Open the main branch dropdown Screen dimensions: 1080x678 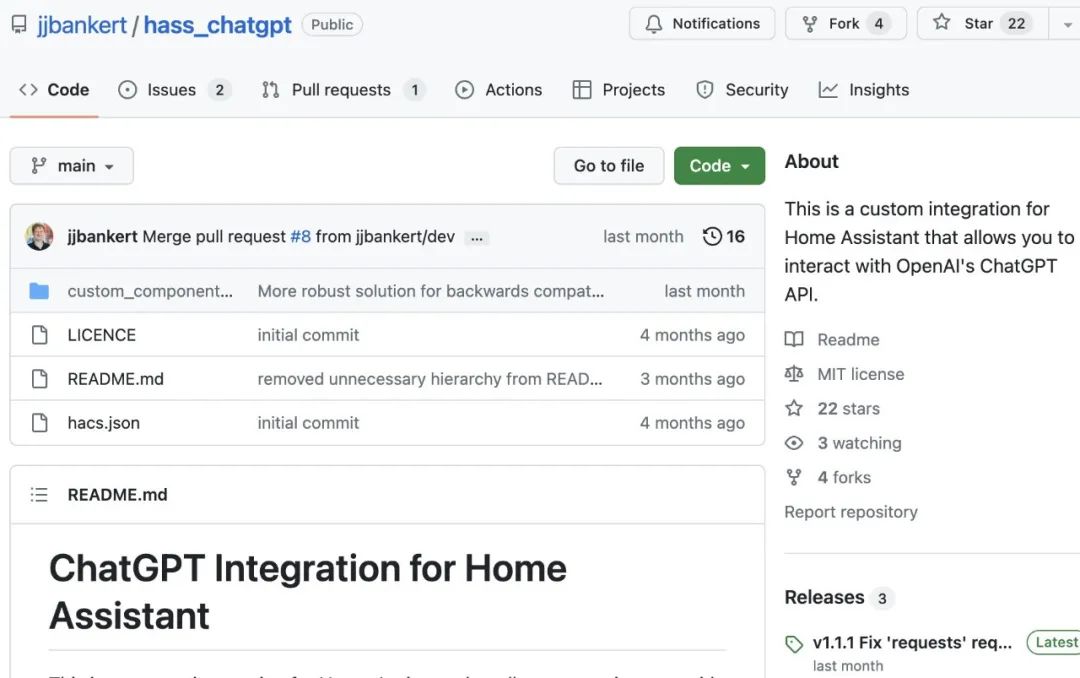click(72, 166)
